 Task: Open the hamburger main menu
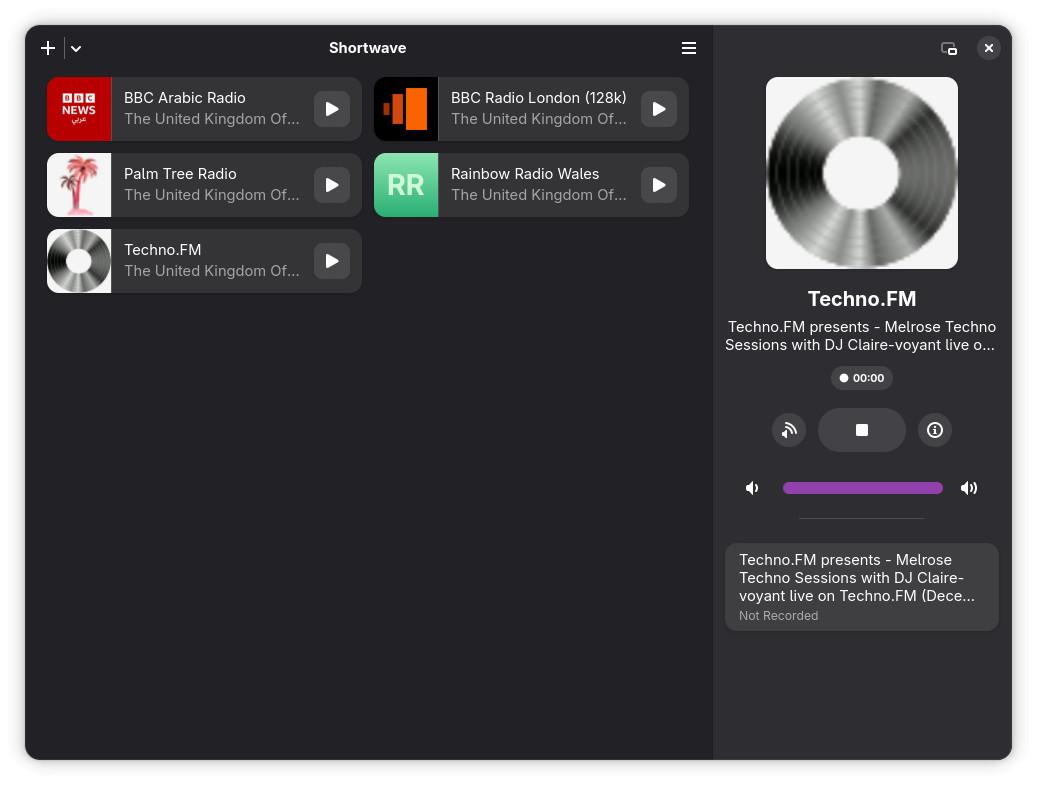pos(688,48)
